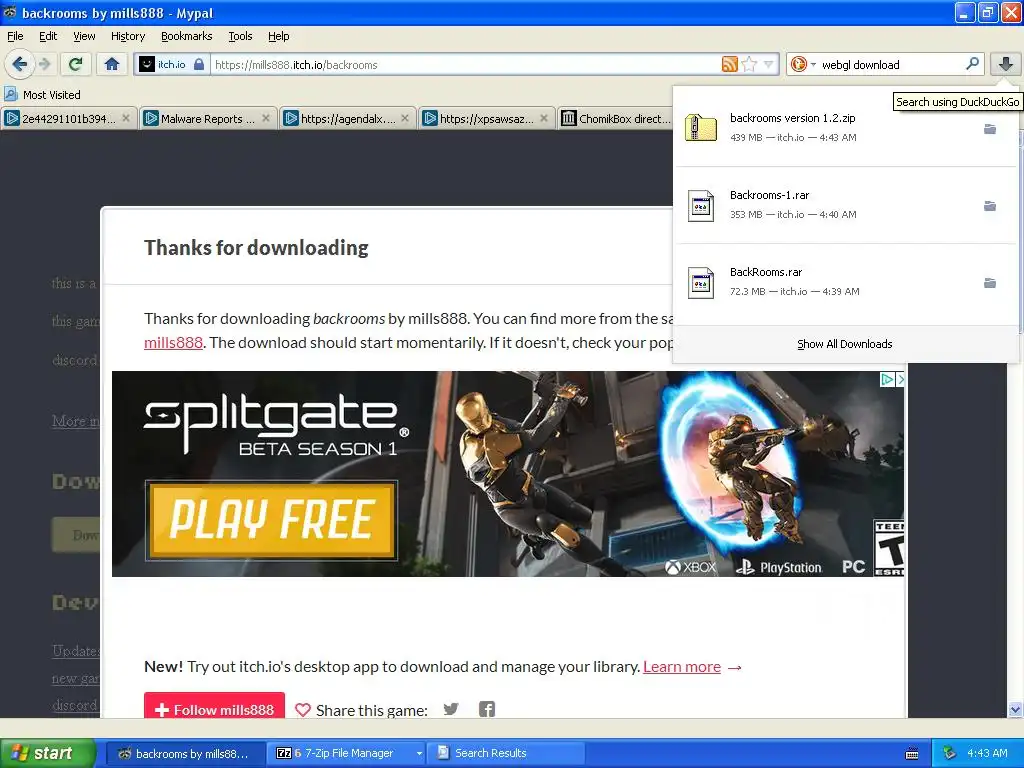The width and height of the screenshot is (1024, 768).
Task: Open the View menu
Action: [84, 36]
